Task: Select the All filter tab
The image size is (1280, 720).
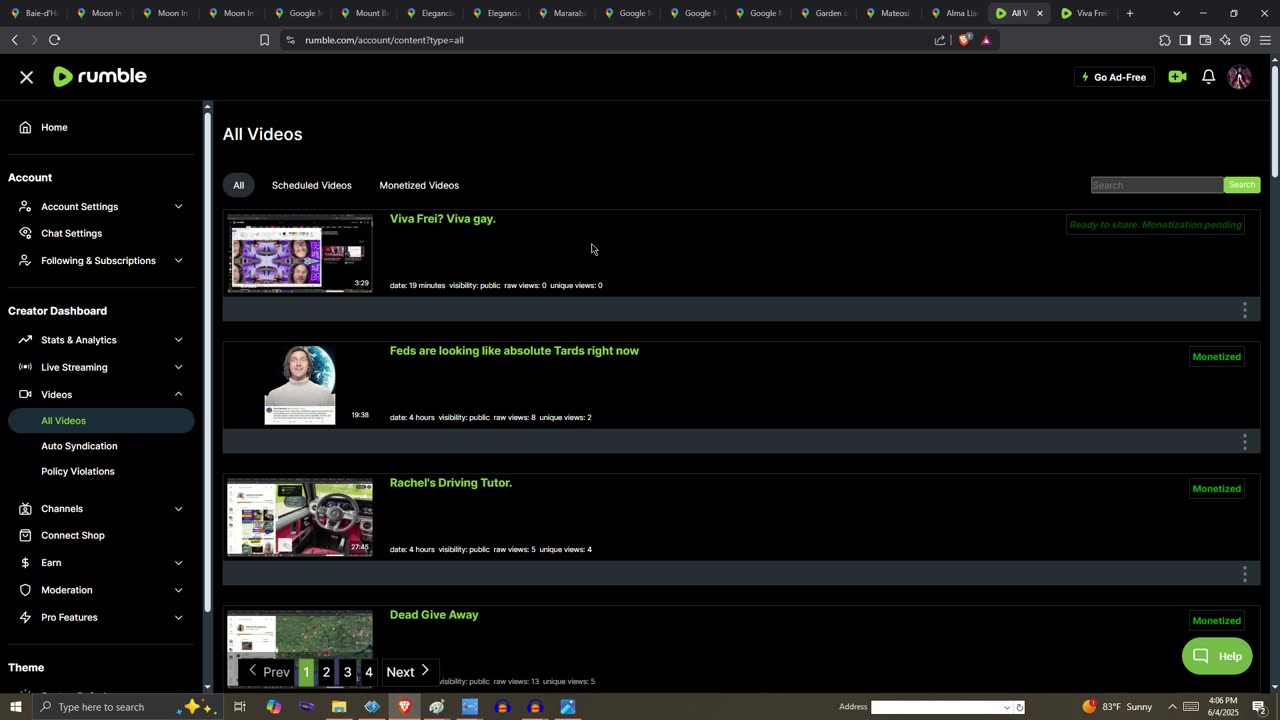Action: [238, 185]
